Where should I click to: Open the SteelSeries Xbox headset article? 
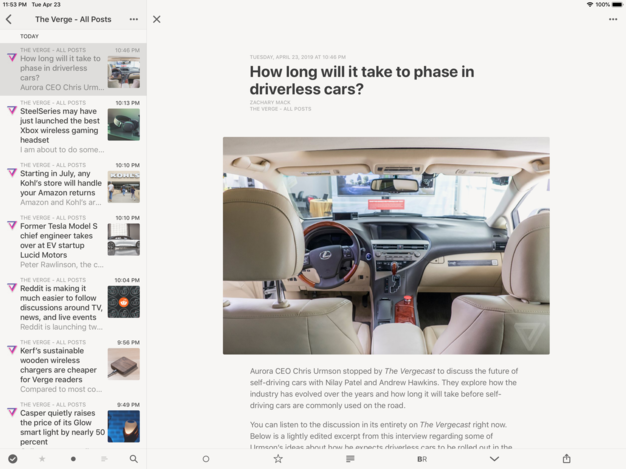pos(73,126)
